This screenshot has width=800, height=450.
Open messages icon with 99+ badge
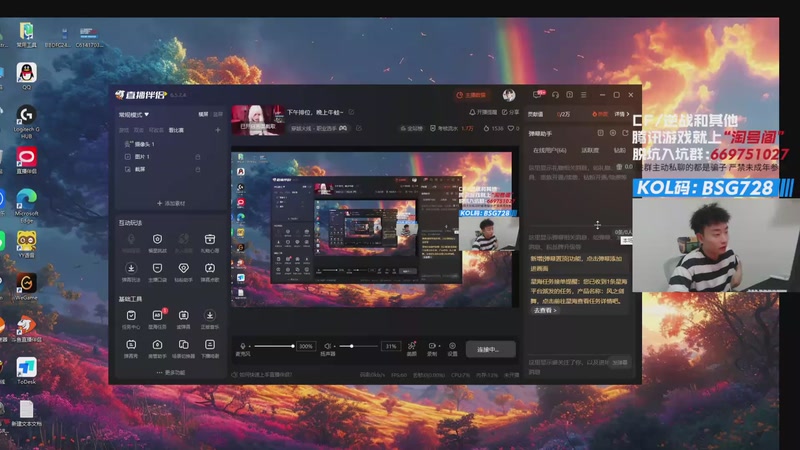538,94
